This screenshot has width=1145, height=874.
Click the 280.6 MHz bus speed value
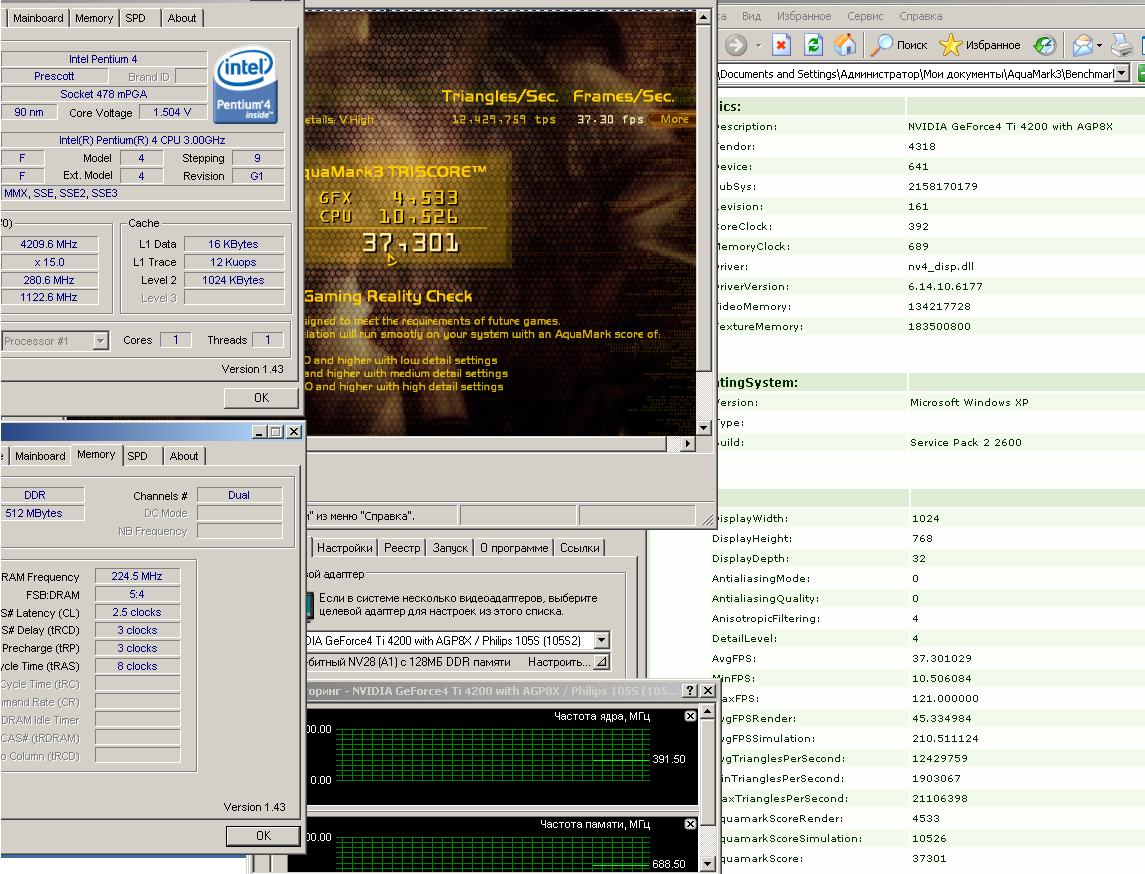(x=49, y=280)
